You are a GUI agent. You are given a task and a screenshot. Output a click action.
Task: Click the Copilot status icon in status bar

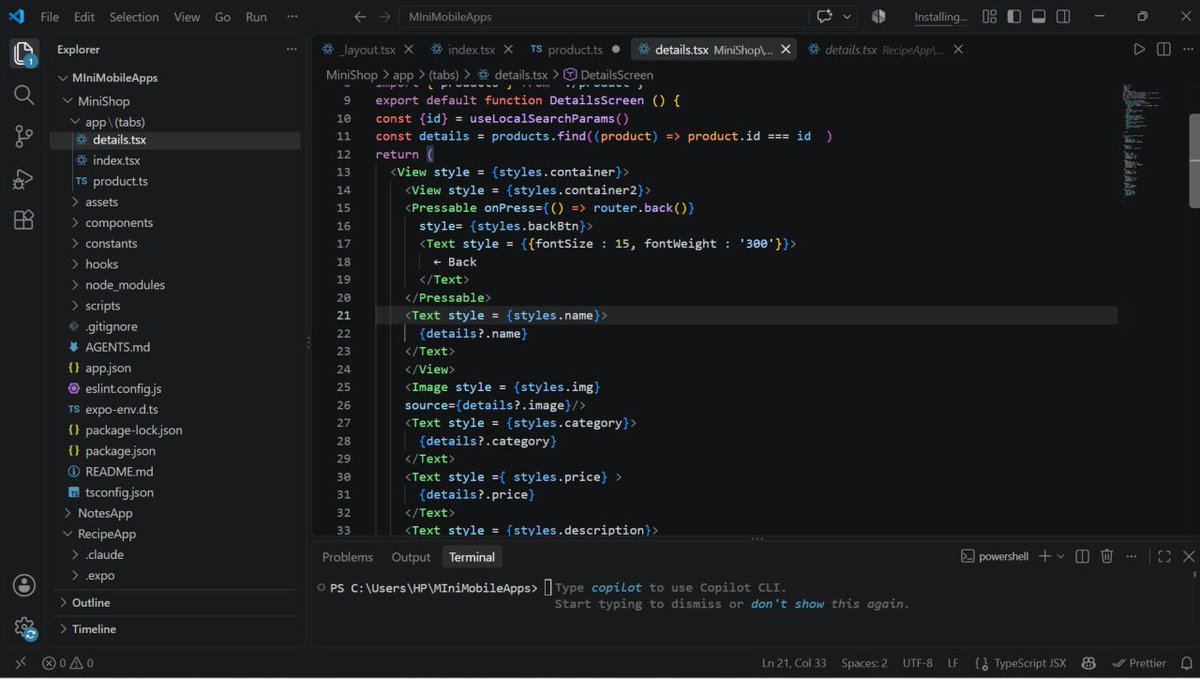coord(1088,663)
